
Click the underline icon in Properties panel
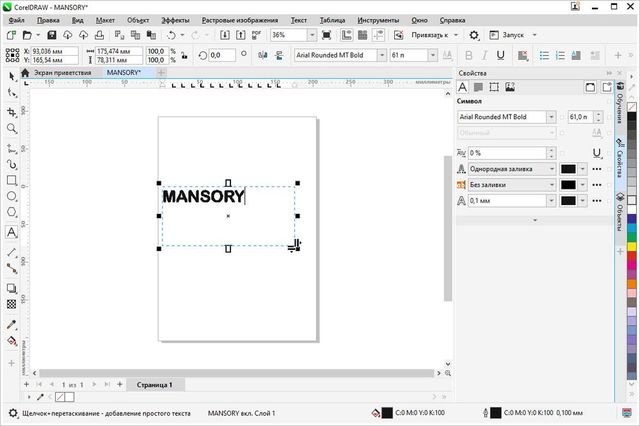point(597,152)
